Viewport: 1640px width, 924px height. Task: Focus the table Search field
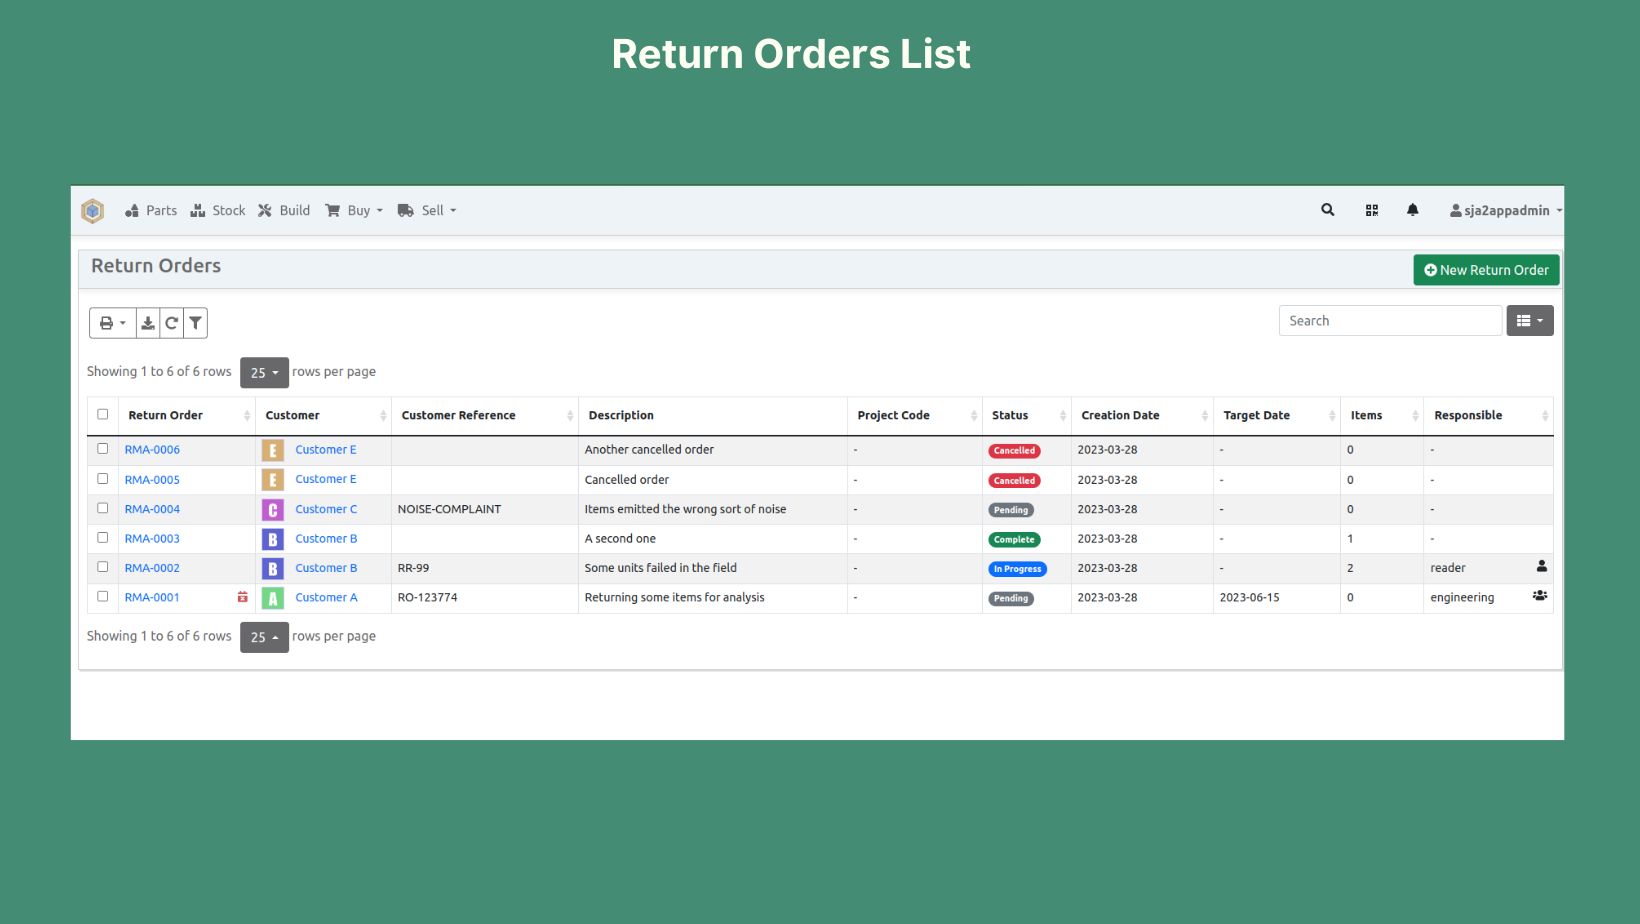coord(1389,321)
